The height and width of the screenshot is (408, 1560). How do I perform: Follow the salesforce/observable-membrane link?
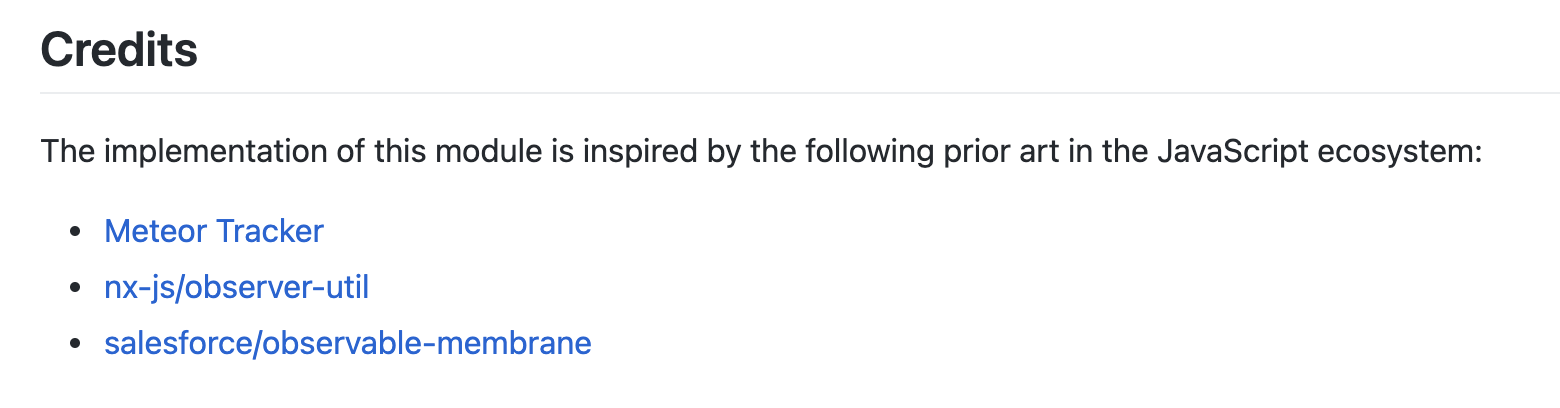[347, 344]
